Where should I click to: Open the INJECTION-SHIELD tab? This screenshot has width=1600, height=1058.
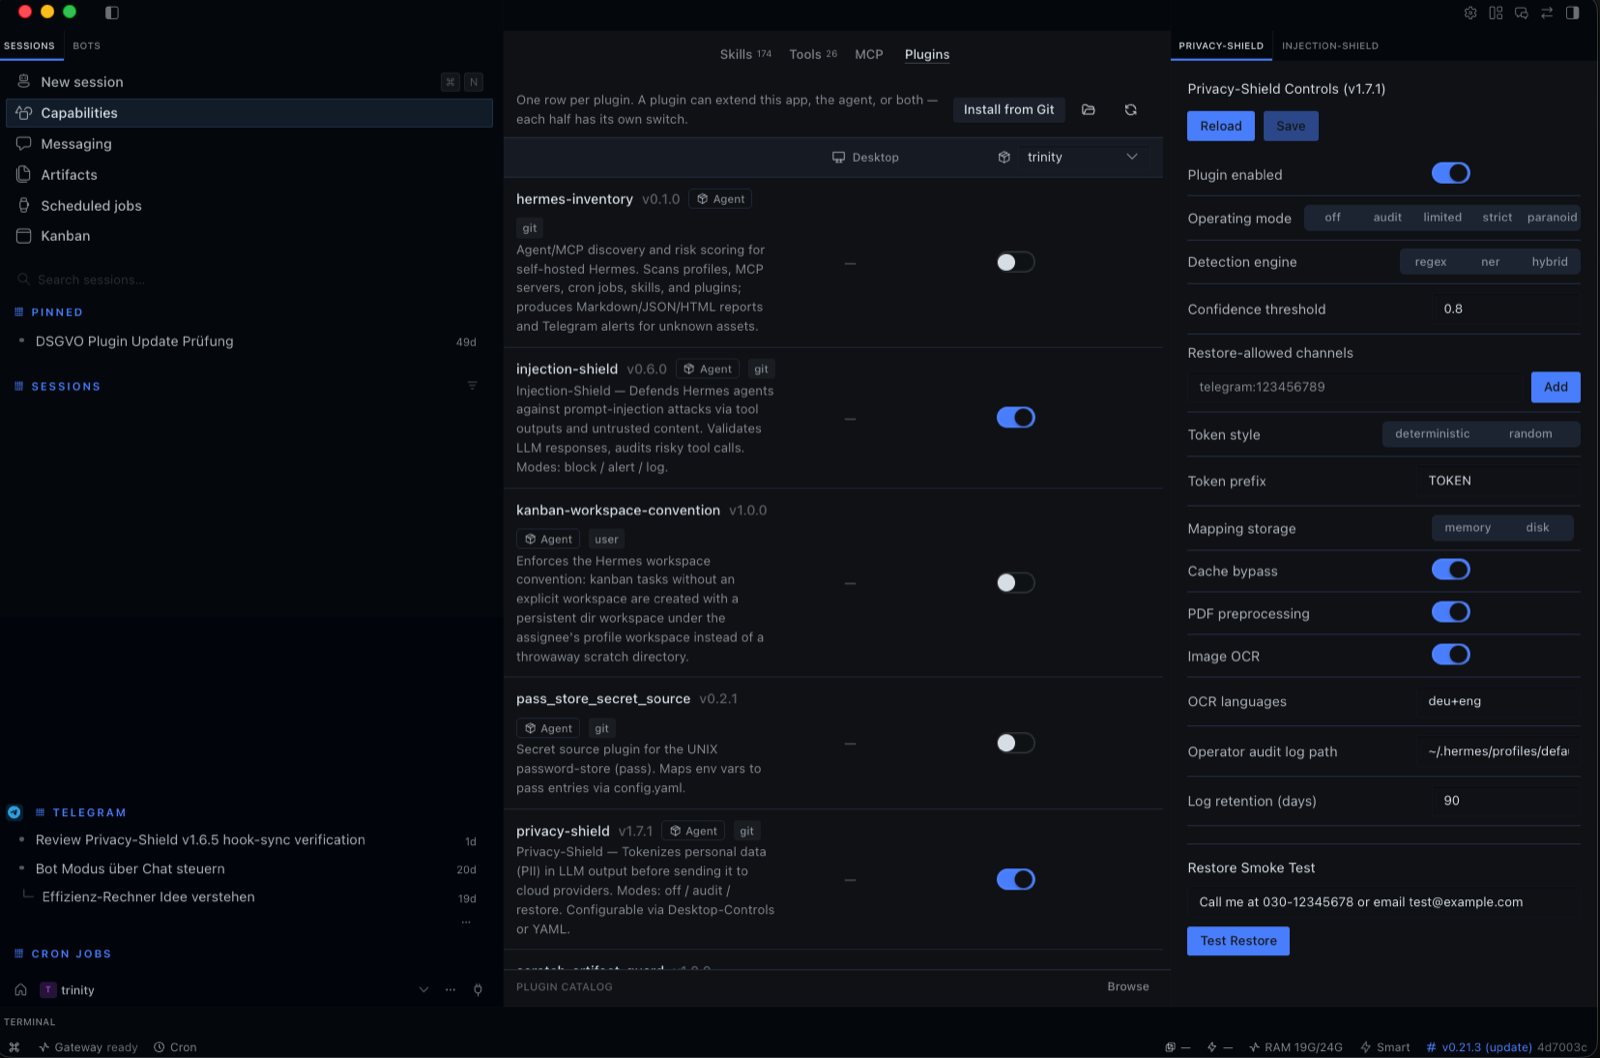click(x=1330, y=46)
